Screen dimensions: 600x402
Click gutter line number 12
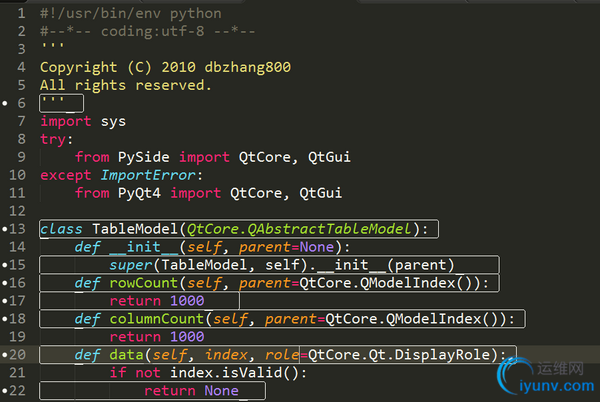point(17,211)
